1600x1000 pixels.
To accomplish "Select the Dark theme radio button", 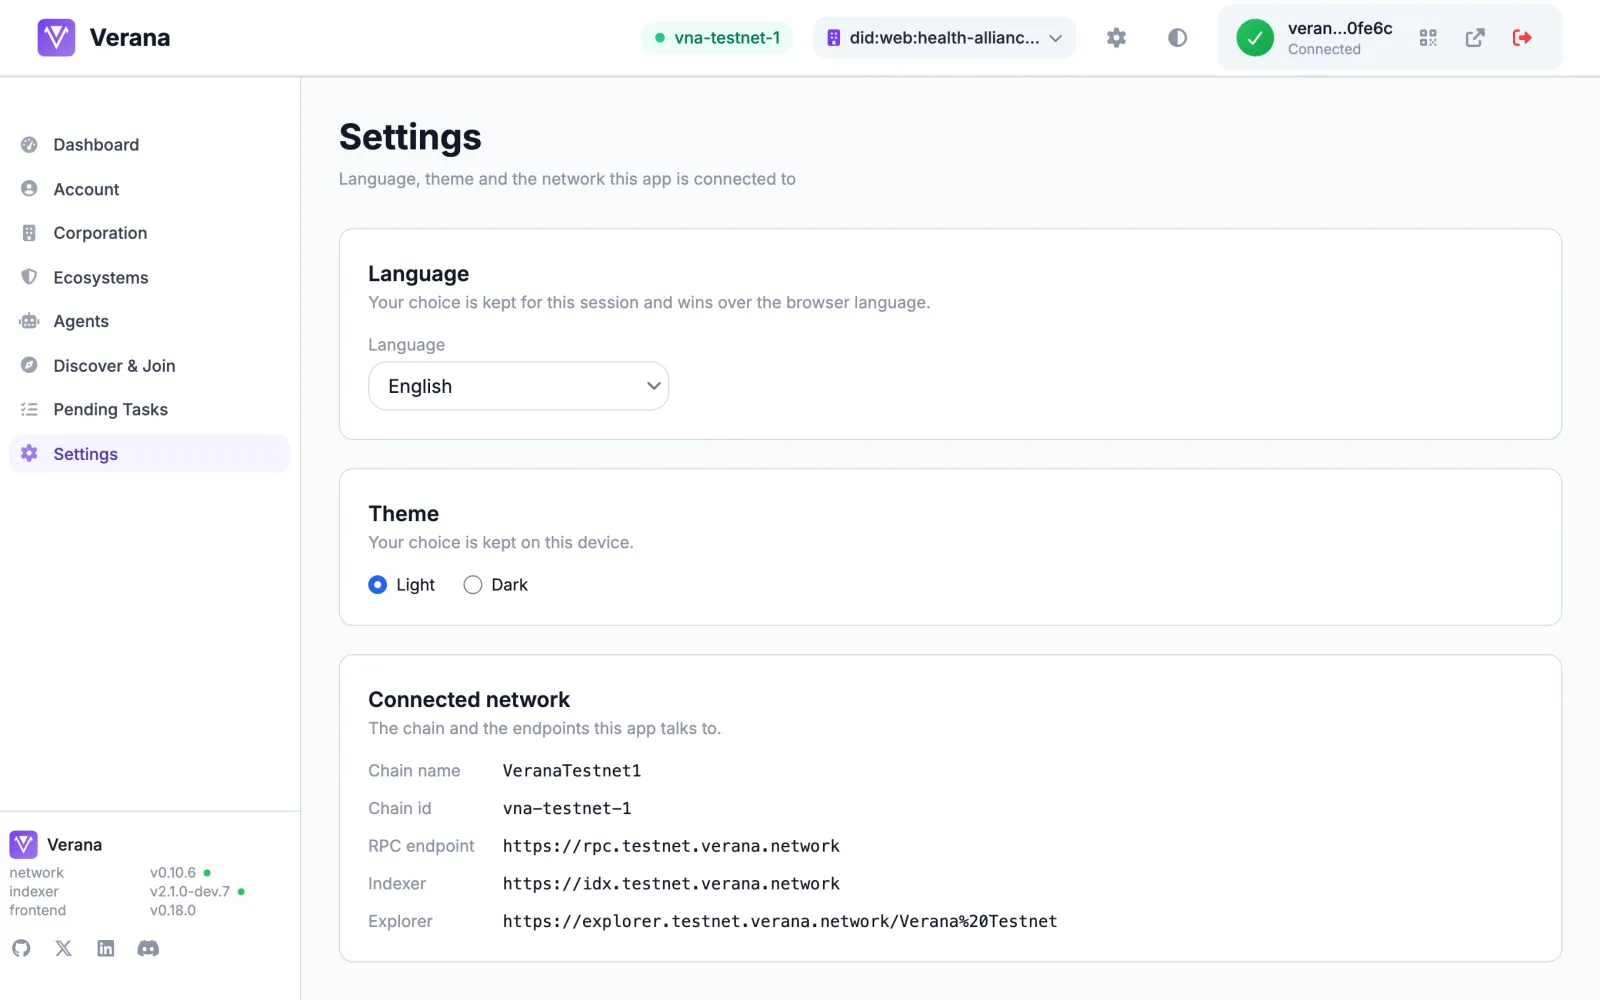I will point(473,585).
